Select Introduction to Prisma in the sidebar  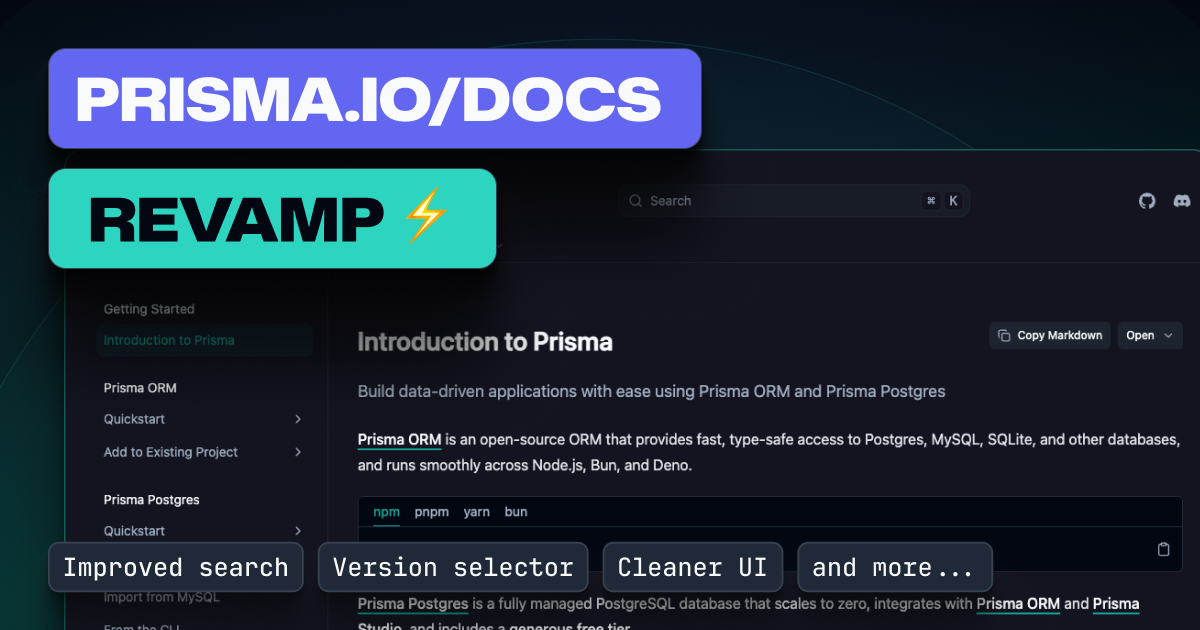(169, 340)
